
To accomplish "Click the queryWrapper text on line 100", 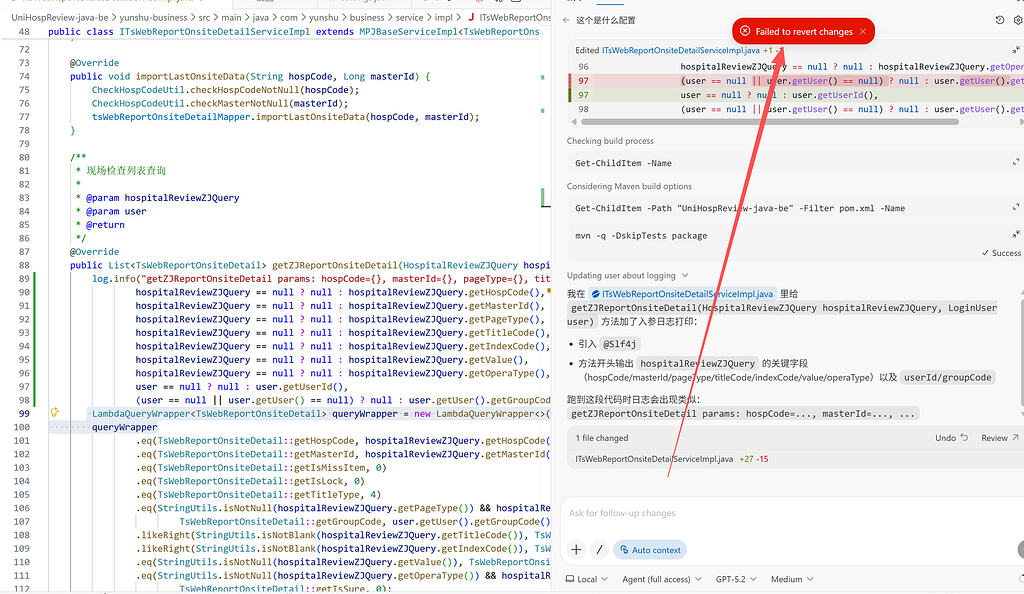I will 125,427.
